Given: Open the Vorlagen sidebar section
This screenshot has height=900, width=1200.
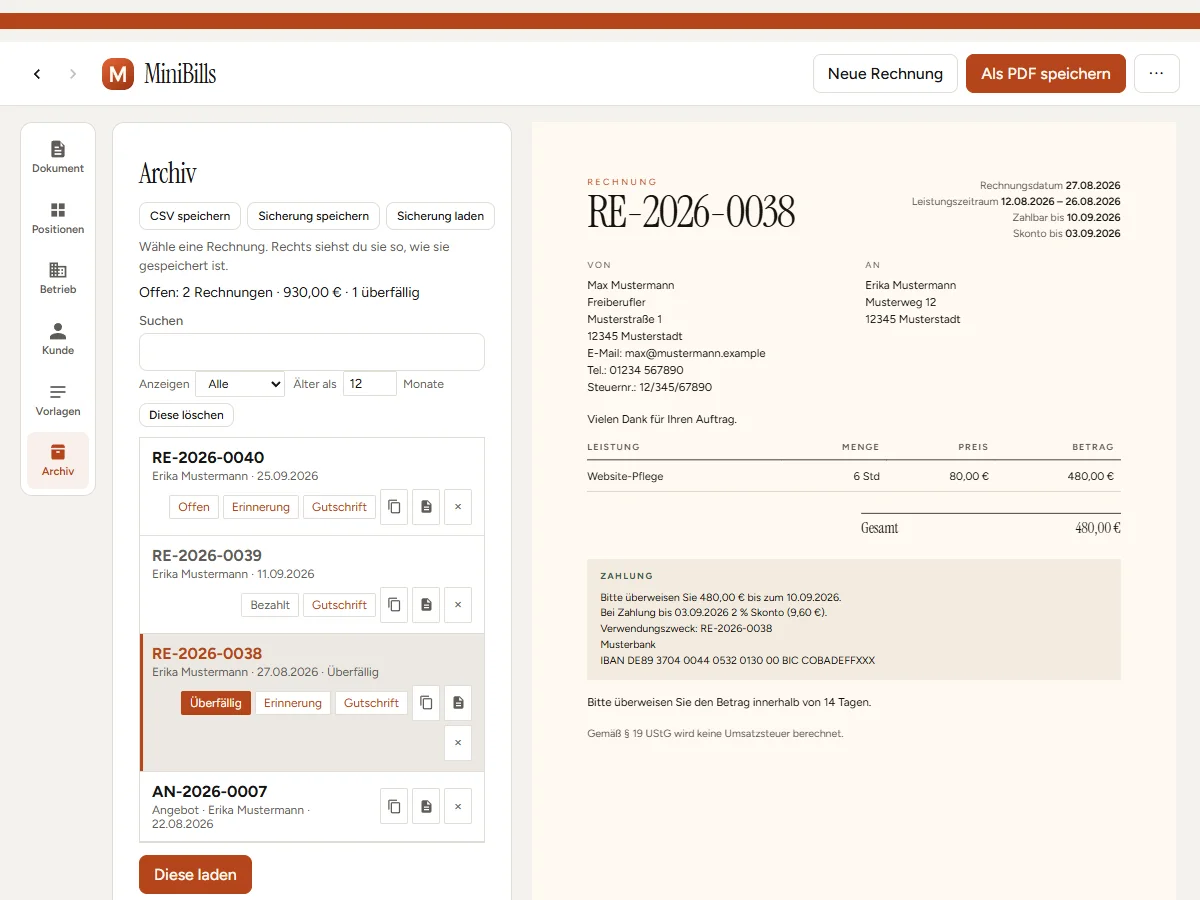Looking at the screenshot, I should 58,400.
